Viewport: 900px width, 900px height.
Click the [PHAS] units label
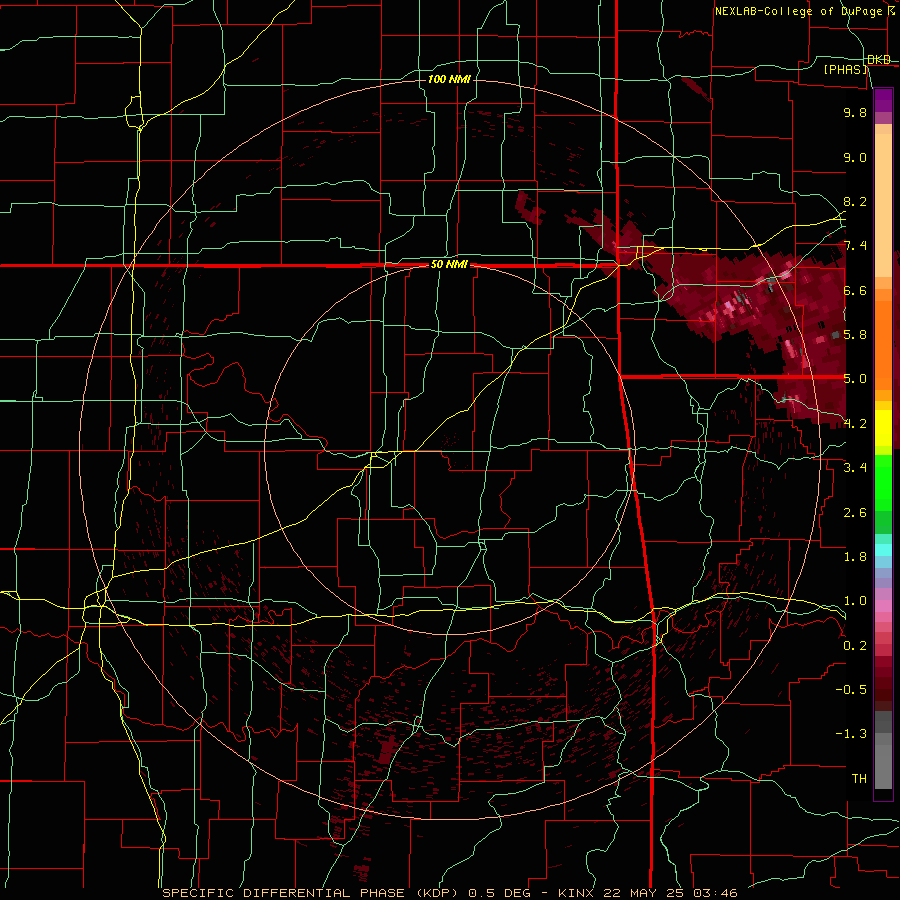(846, 70)
